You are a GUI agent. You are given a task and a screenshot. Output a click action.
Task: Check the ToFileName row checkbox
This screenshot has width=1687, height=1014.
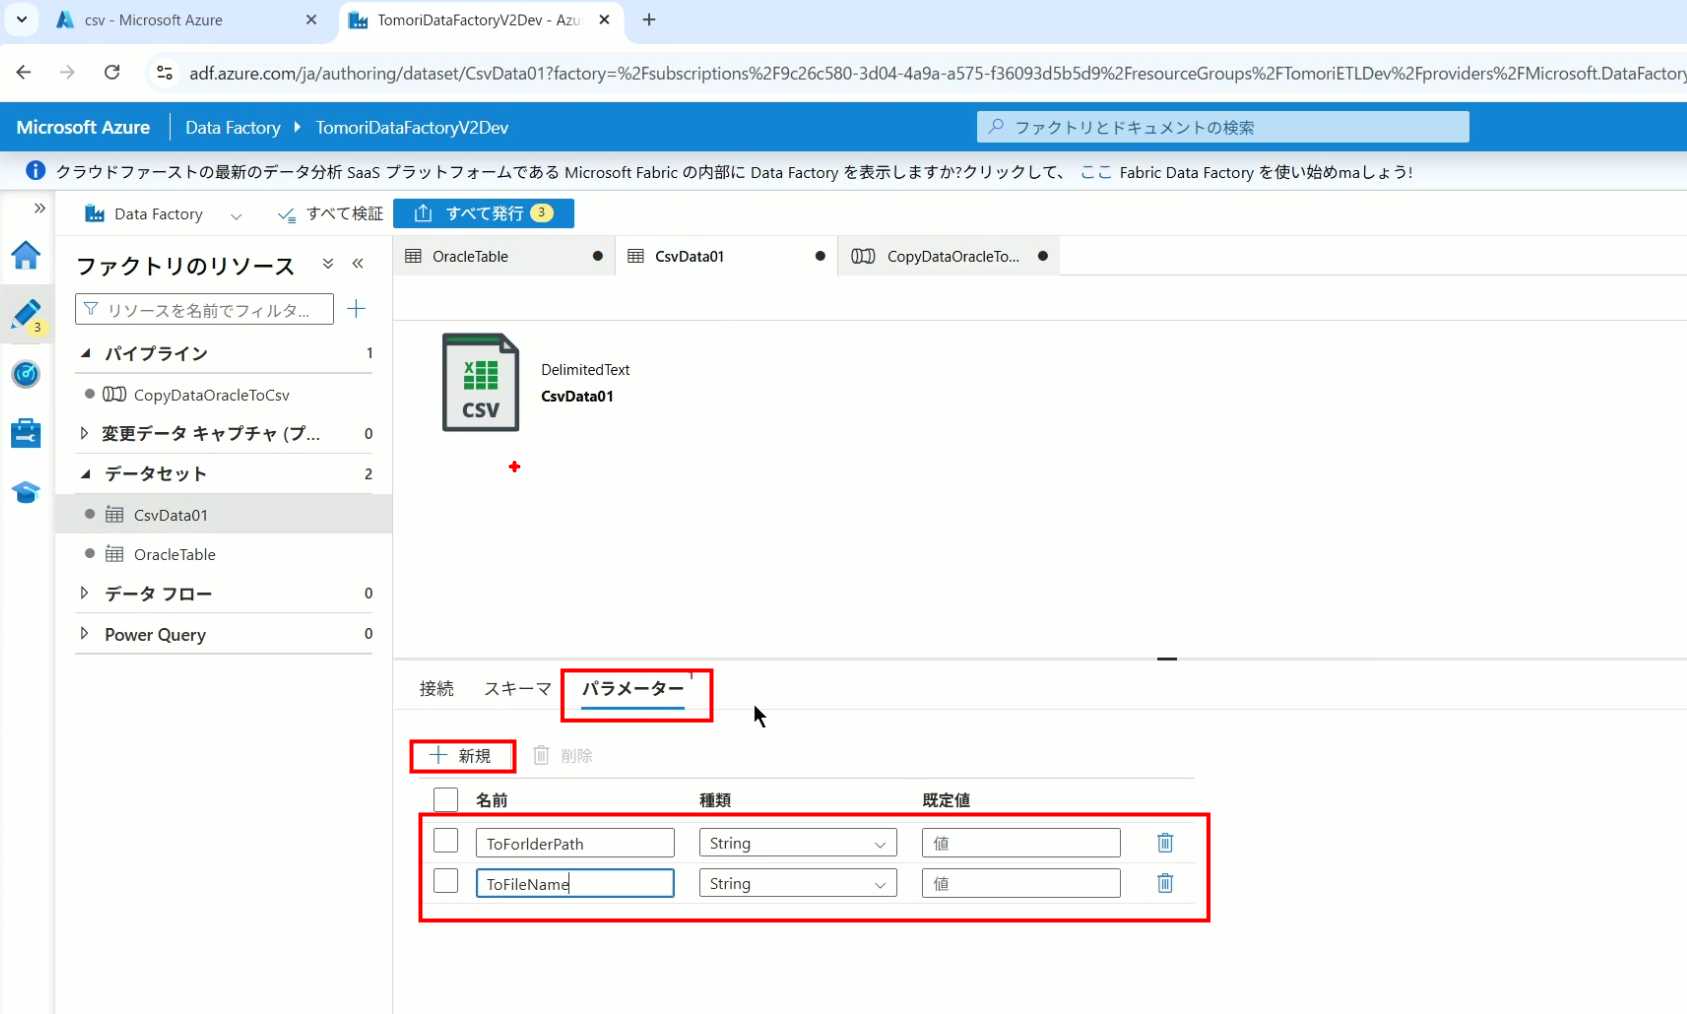(446, 881)
